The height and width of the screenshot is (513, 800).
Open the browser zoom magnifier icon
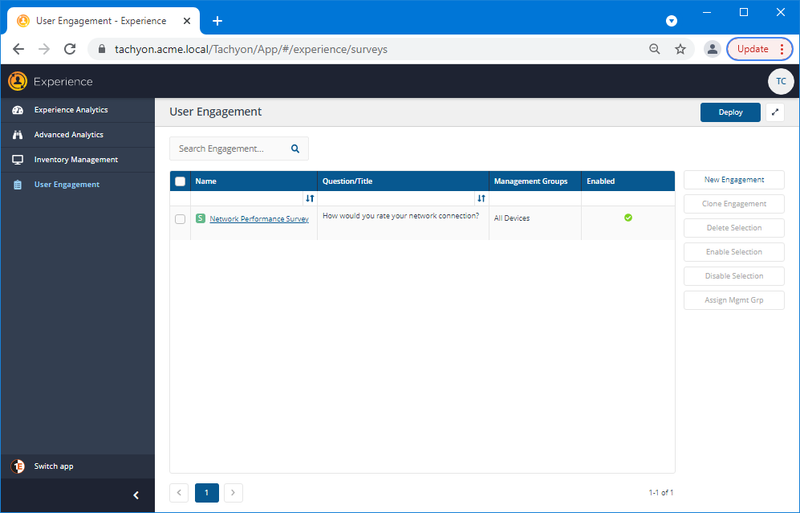(655, 49)
